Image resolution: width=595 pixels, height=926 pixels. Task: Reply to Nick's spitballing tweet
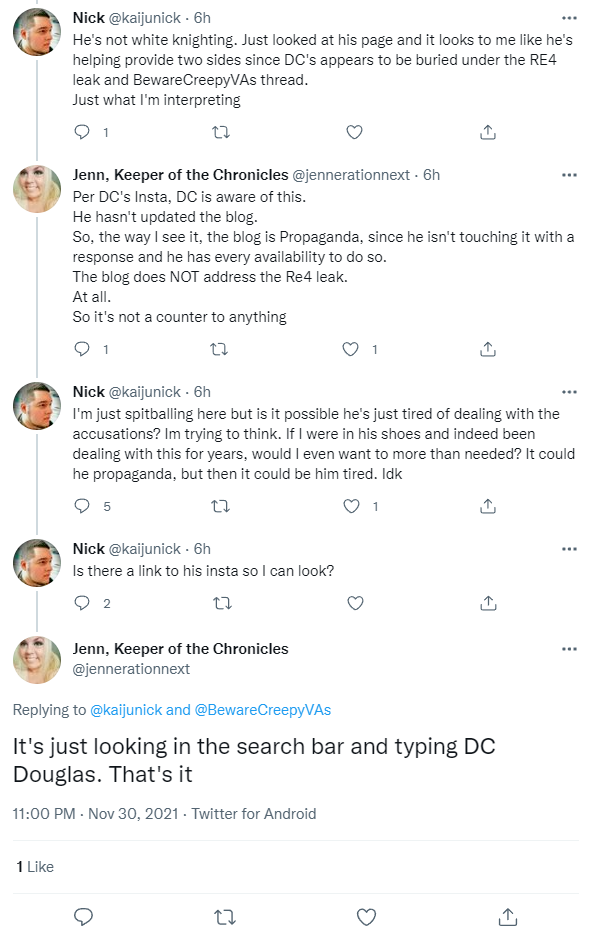click(82, 506)
